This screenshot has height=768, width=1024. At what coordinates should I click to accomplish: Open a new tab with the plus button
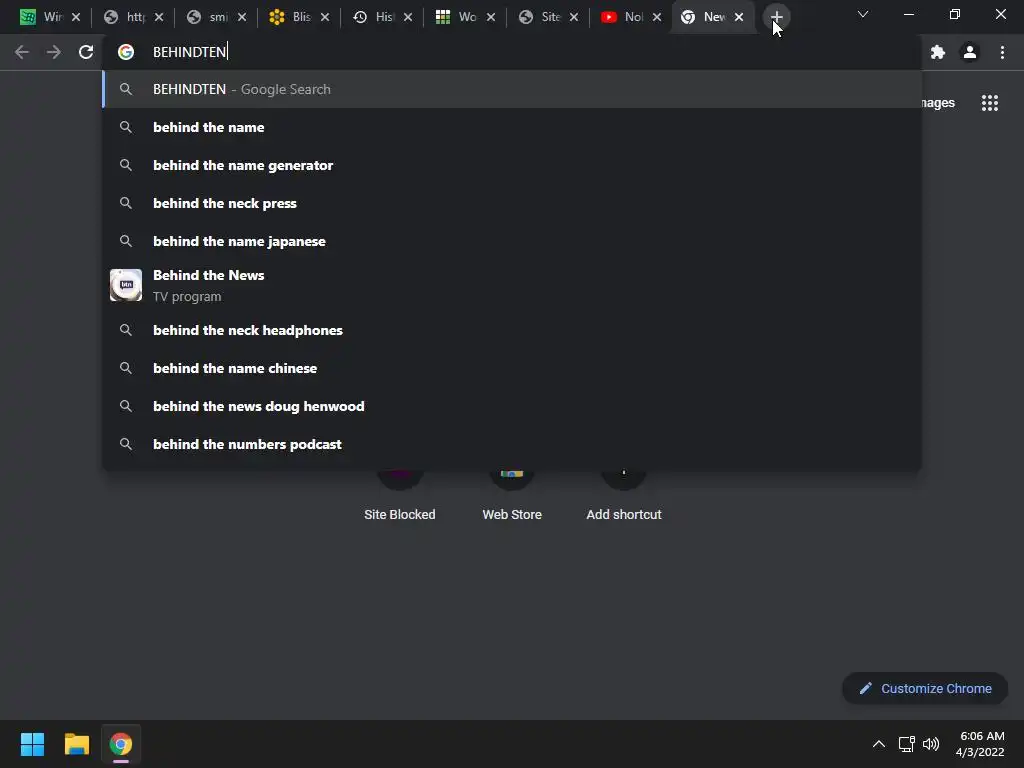tap(776, 17)
